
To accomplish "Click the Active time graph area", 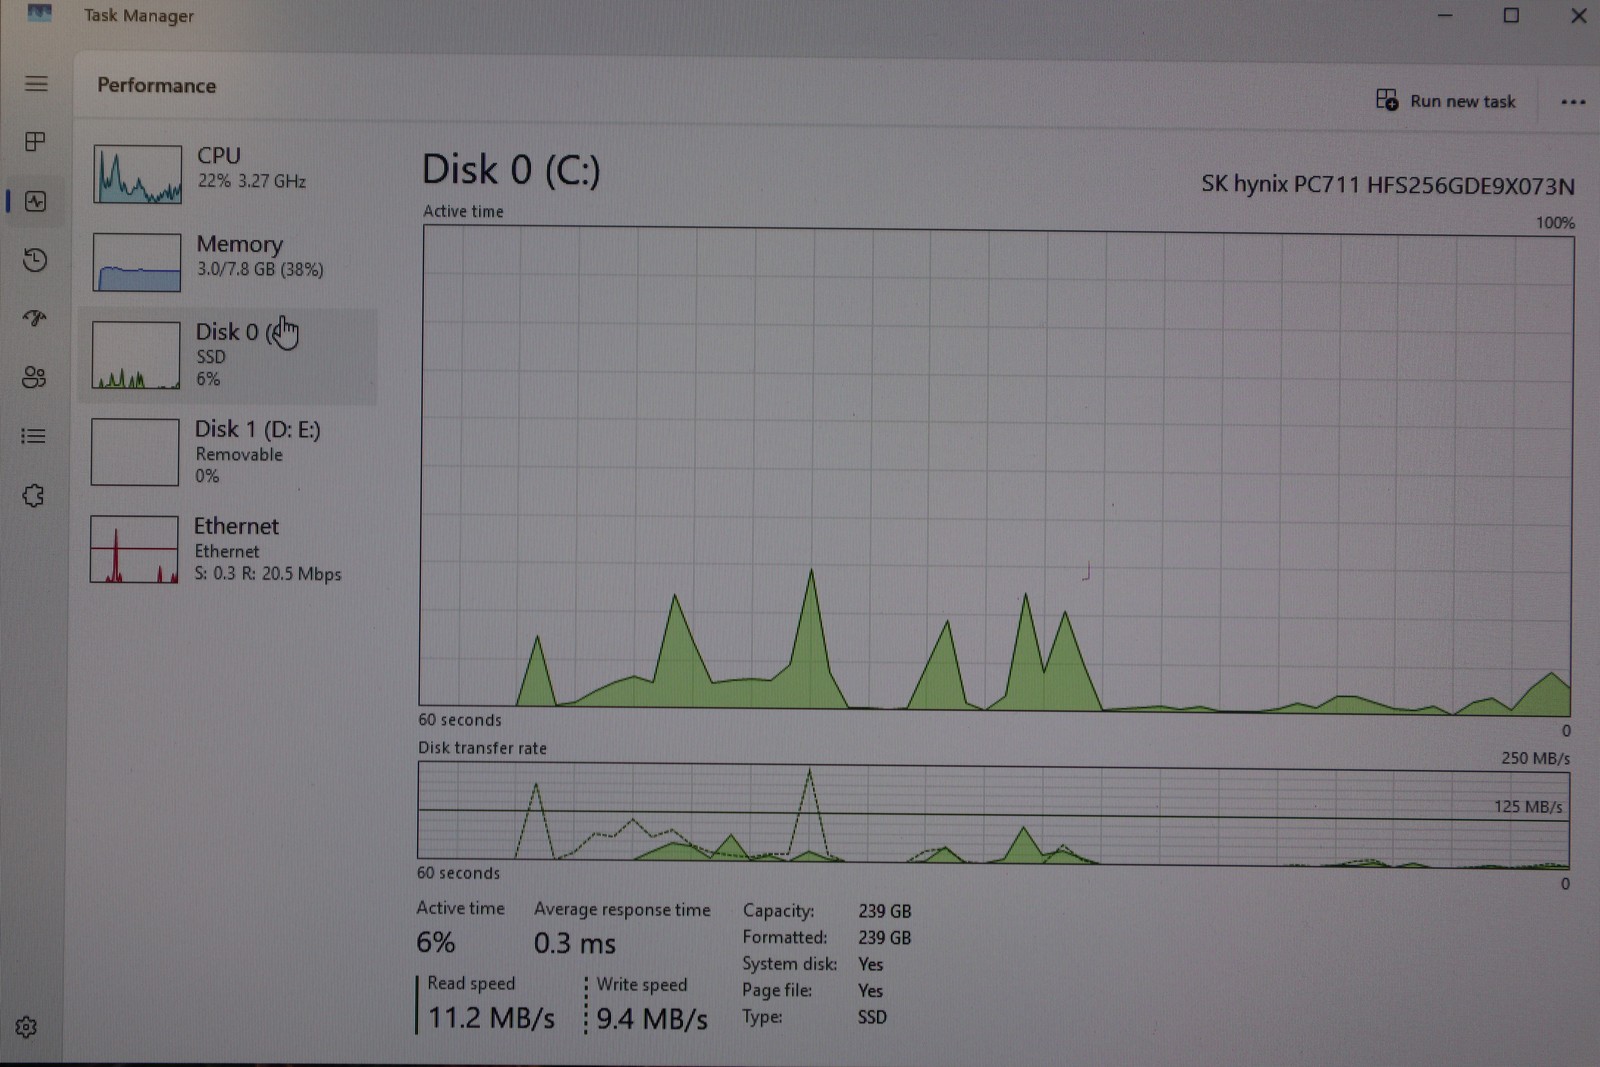I will tap(996, 469).
